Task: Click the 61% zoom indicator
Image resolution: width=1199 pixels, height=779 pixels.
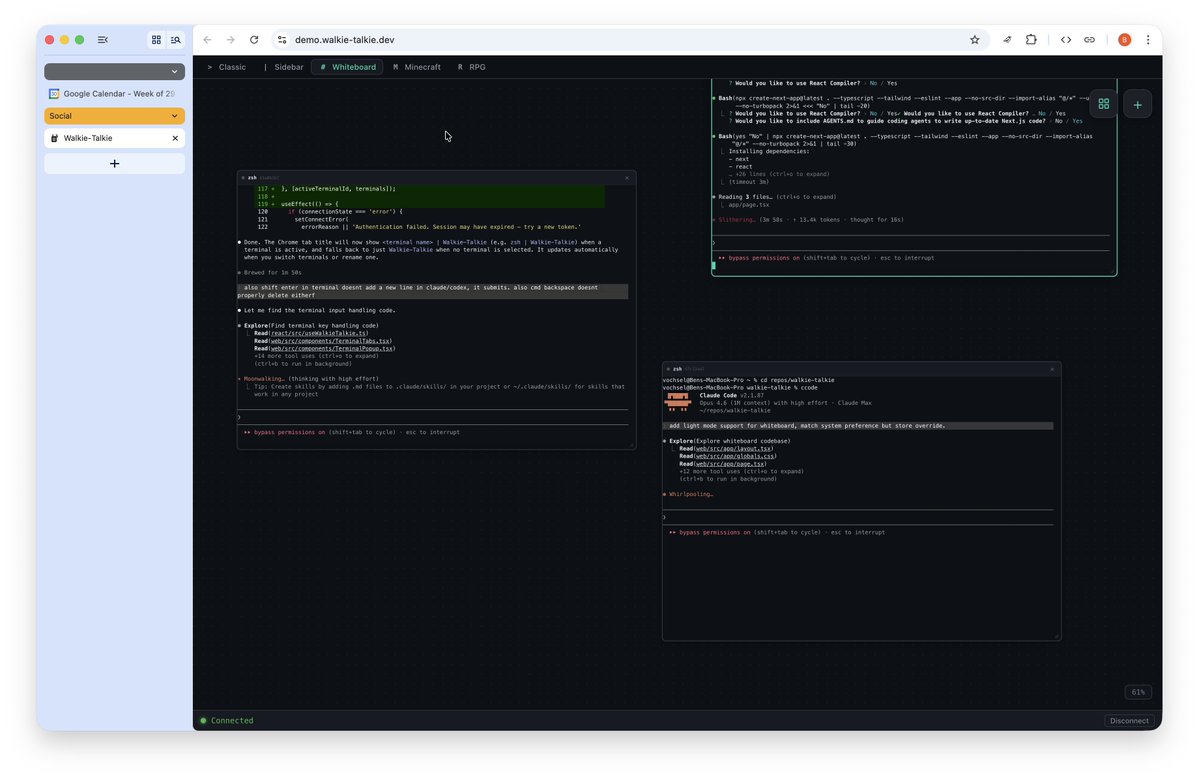Action: [x=1138, y=692]
